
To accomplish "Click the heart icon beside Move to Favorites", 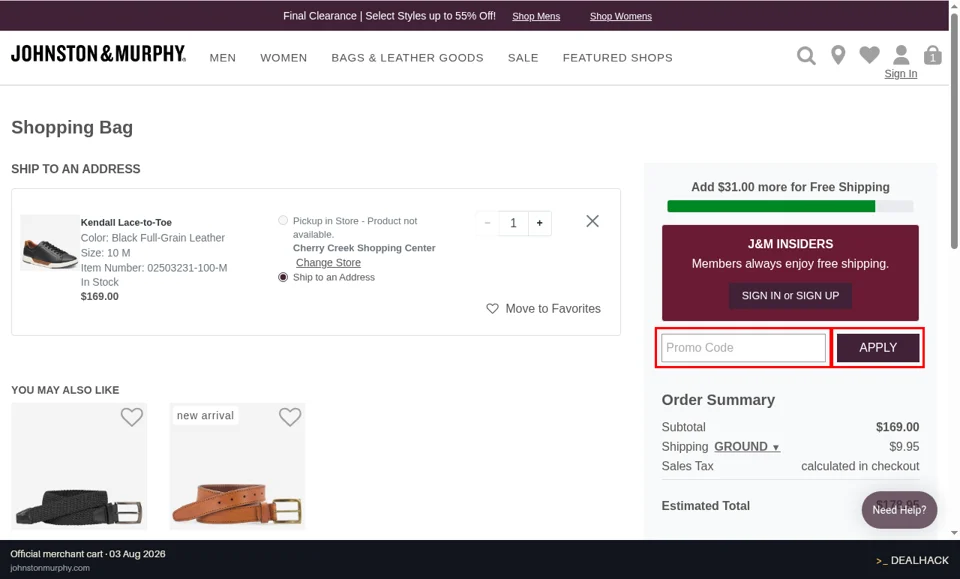I will pos(492,308).
